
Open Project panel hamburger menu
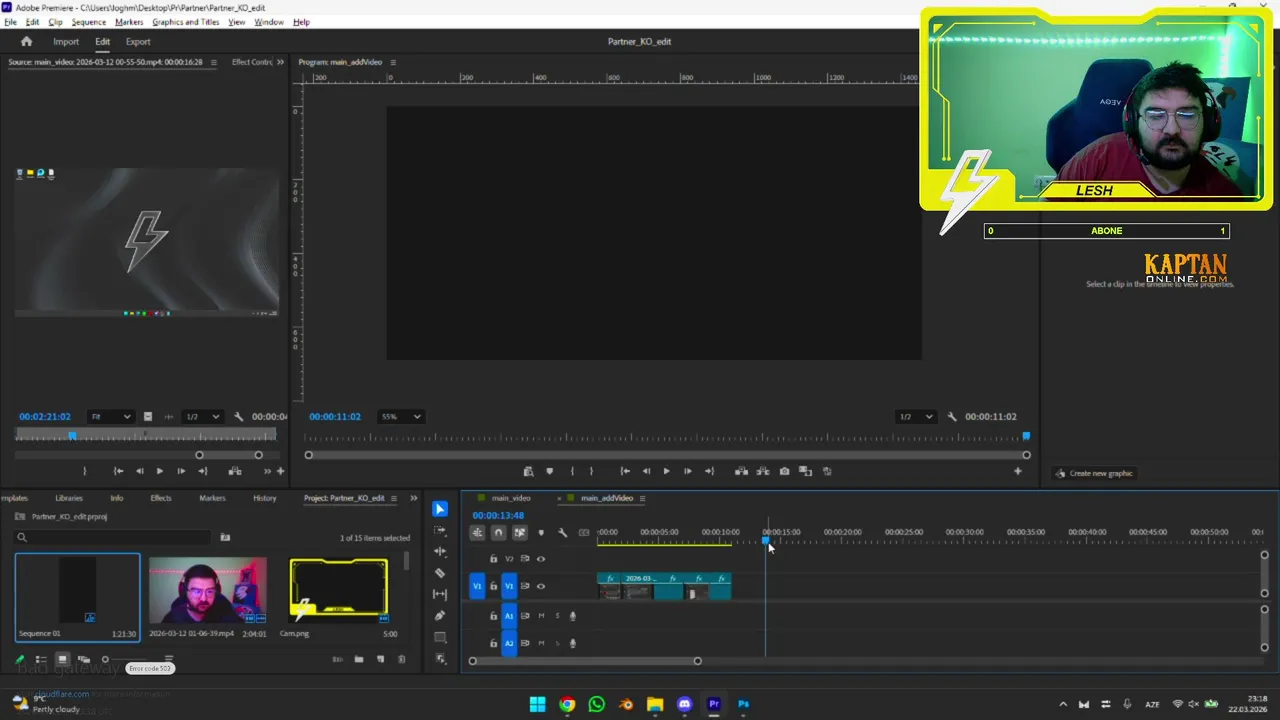(393, 498)
